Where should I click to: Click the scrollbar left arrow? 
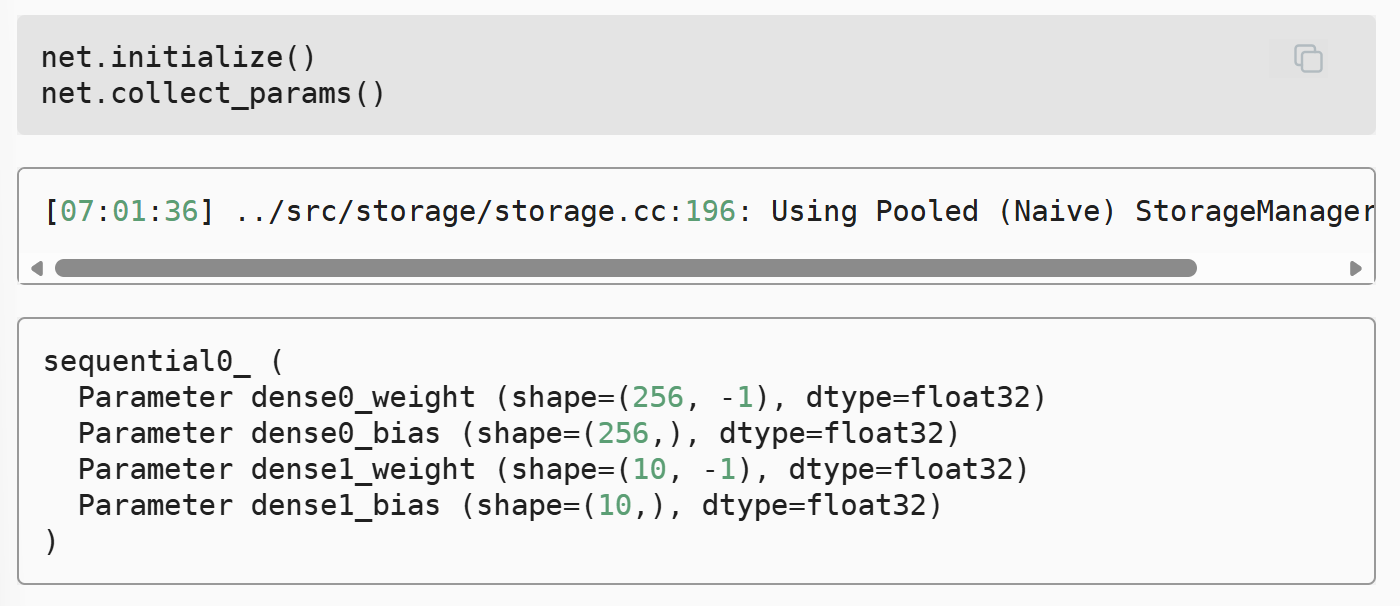click(x=37, y=268)
